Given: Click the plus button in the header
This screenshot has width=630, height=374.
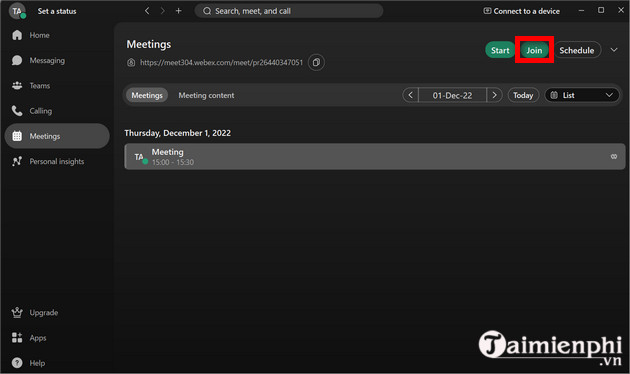Looking at the screenshot, I should [x=178, y=11].
